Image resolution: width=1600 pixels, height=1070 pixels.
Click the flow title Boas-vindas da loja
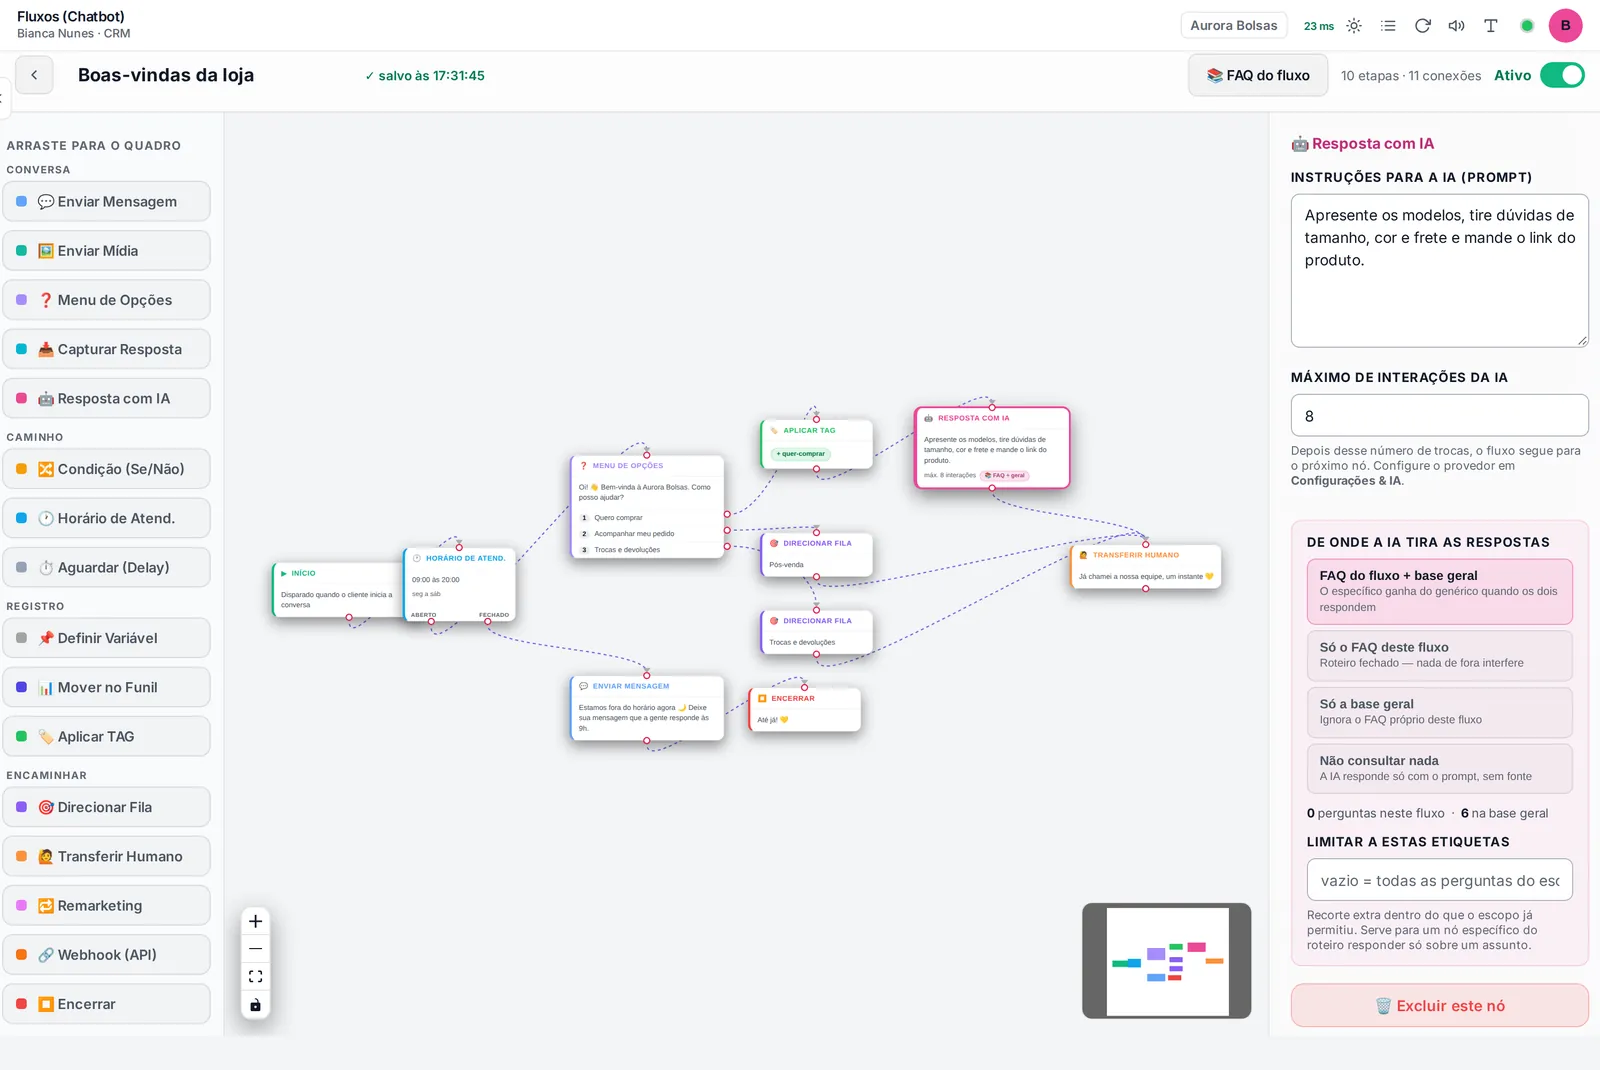tap(166, 75)
